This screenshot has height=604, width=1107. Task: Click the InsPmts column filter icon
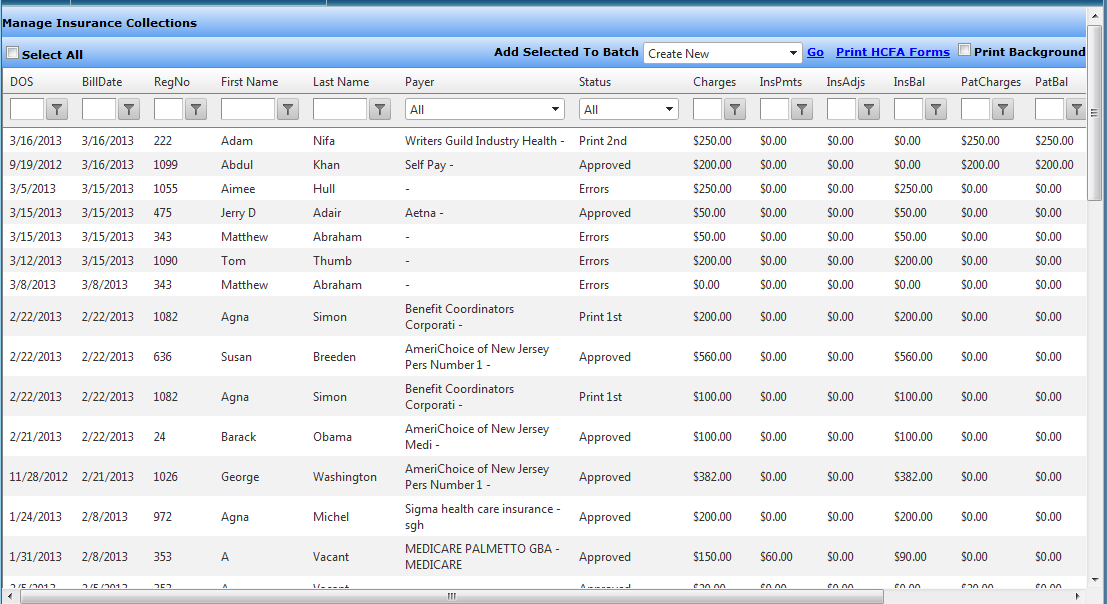802,109
